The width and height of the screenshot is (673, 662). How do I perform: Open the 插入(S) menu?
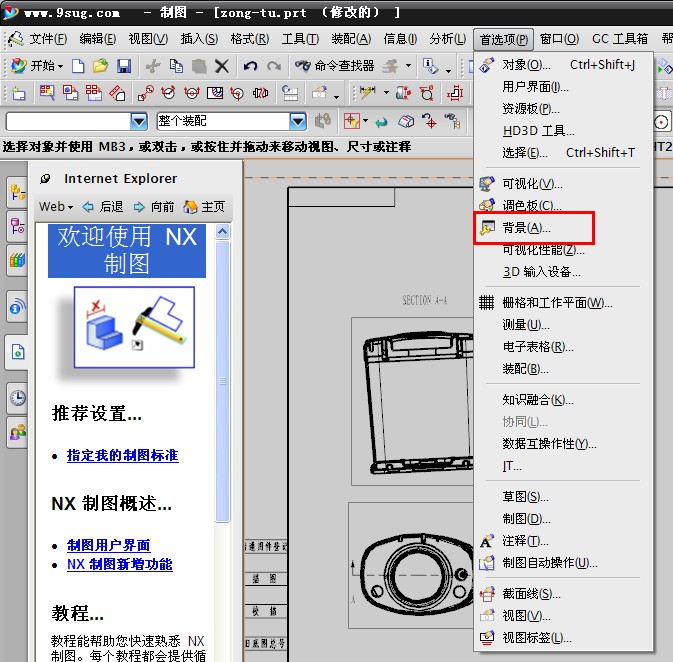(x=199, y=39)
